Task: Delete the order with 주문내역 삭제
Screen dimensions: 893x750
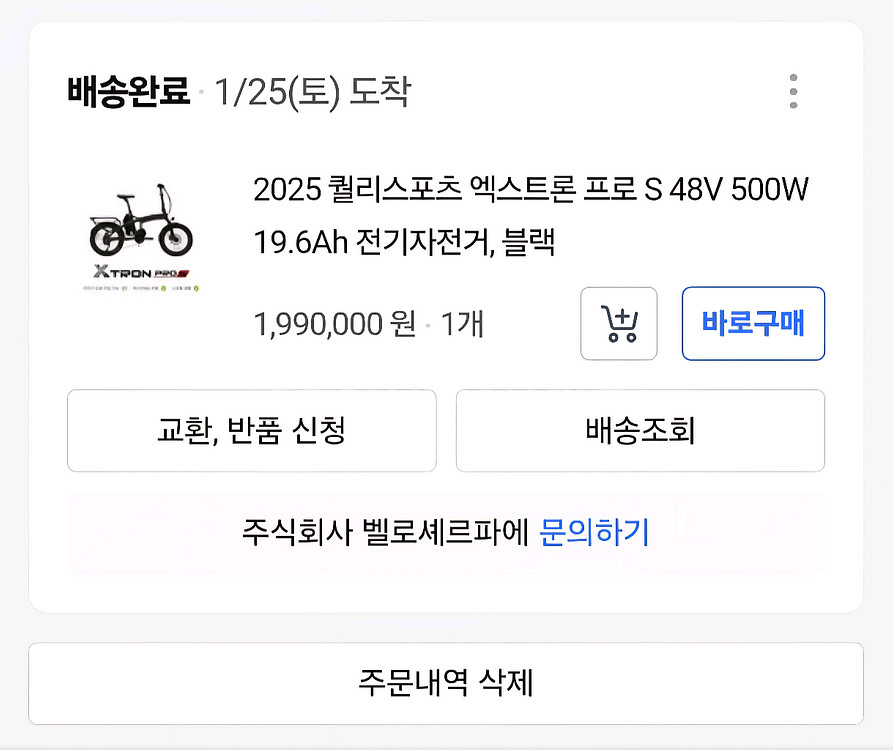Action: click(446, 683)
